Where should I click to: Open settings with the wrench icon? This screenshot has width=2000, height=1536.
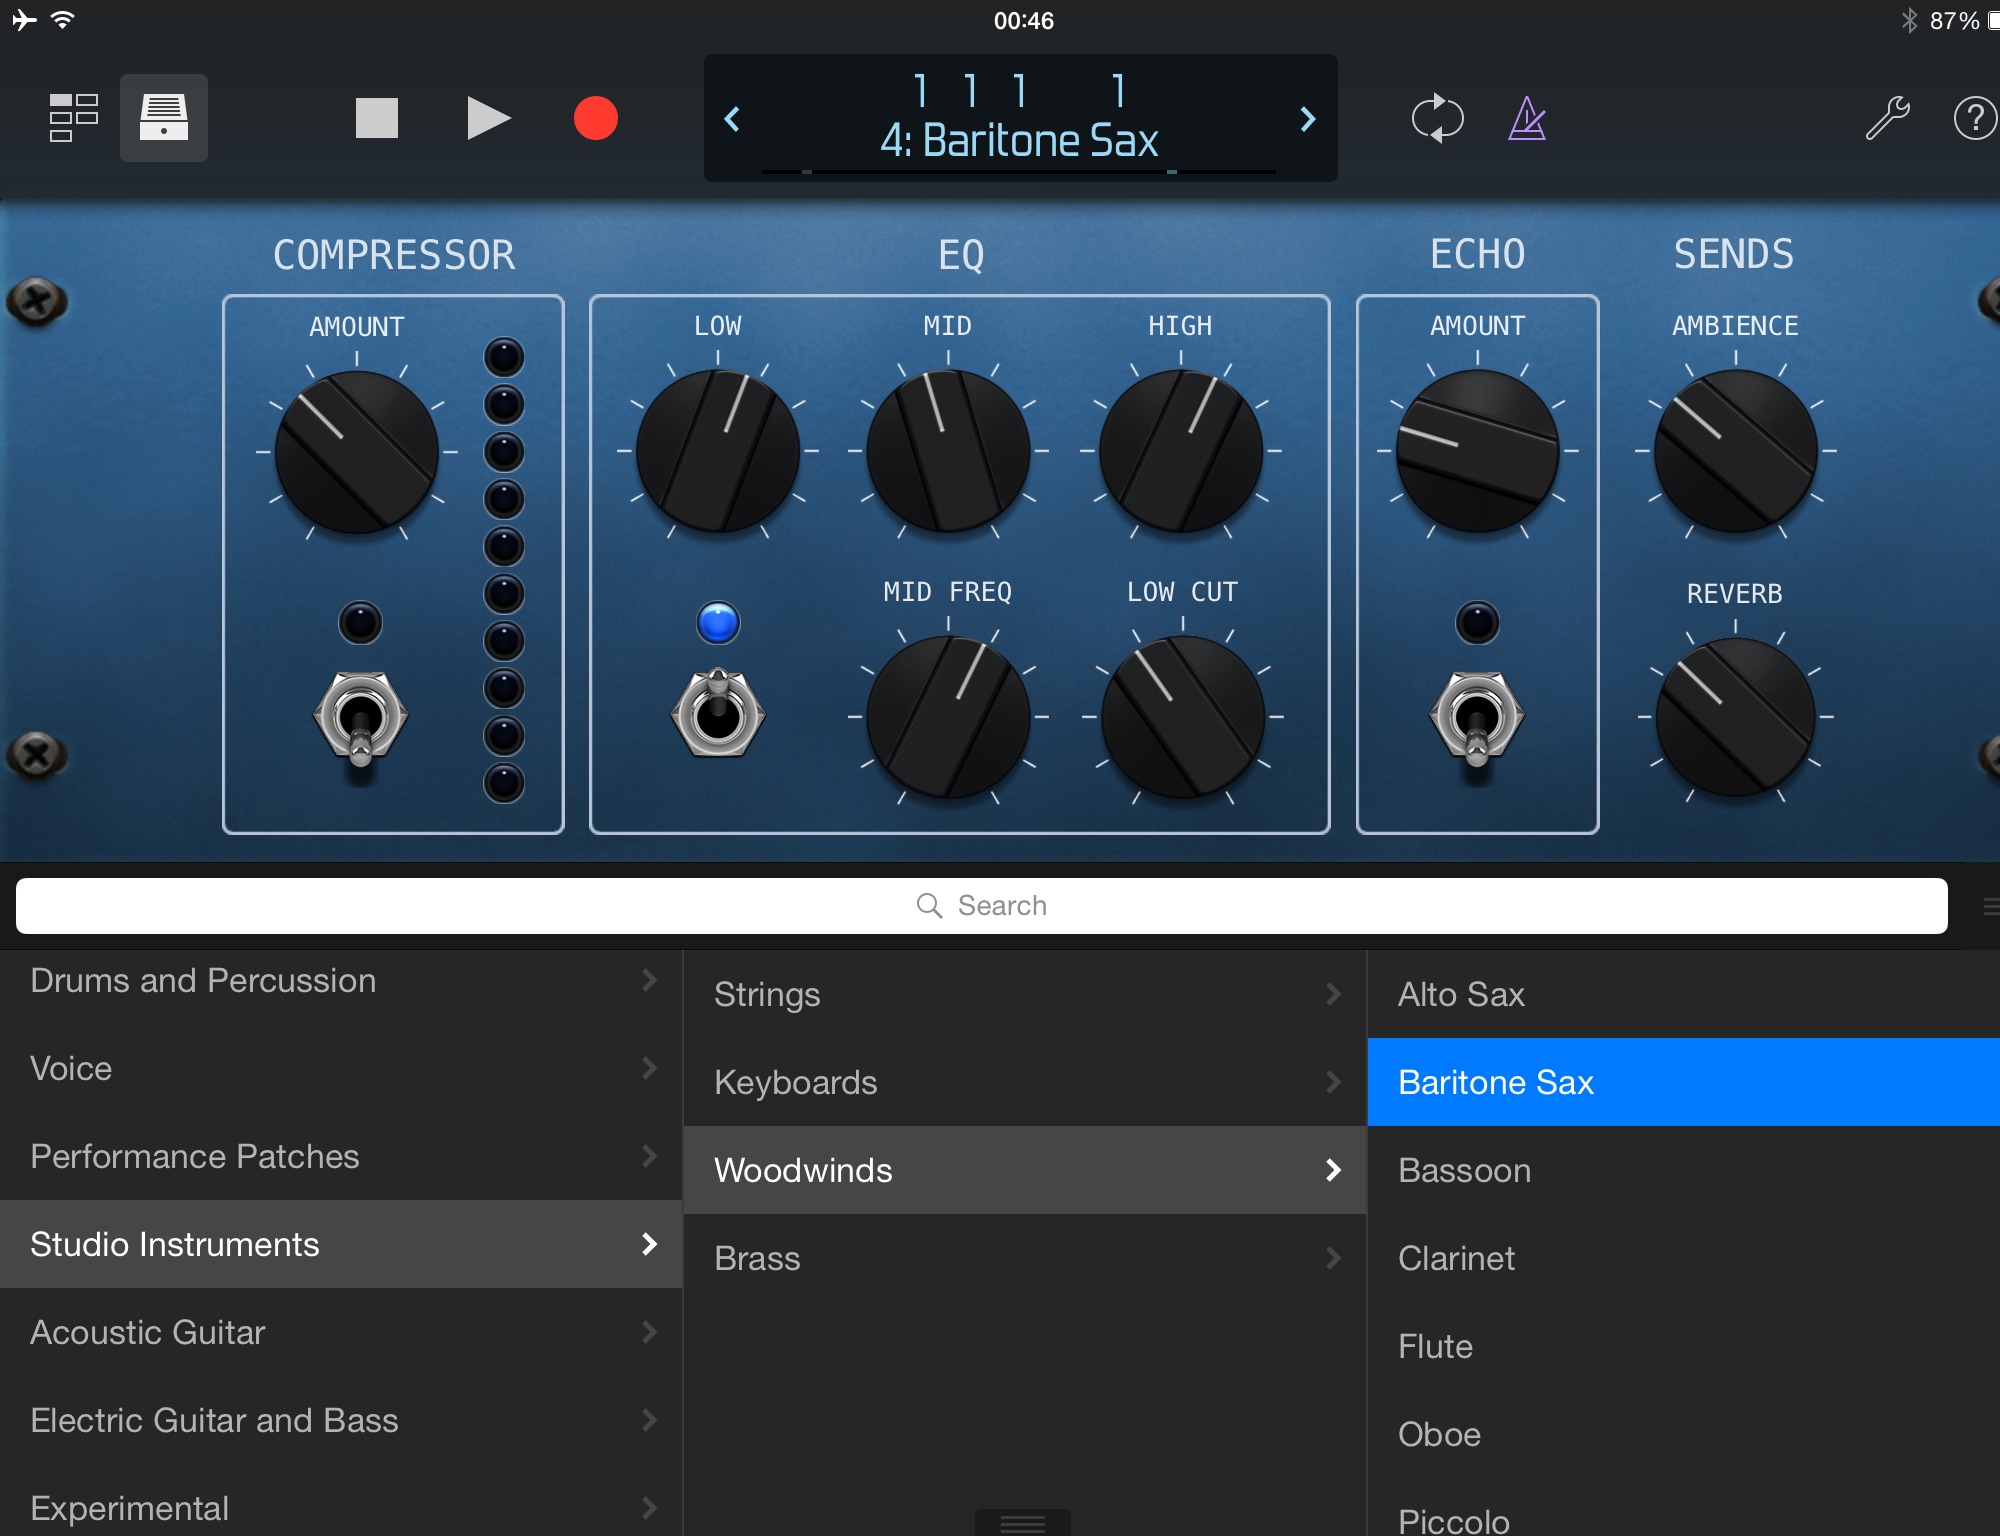(x=1887, y=118)
